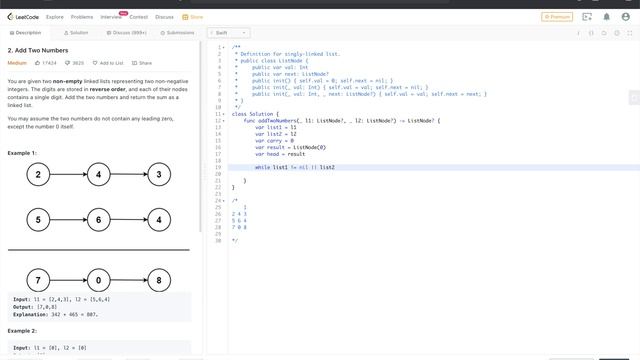
Task: Open the LeetCode Store
Action: (x=192, y=17)
